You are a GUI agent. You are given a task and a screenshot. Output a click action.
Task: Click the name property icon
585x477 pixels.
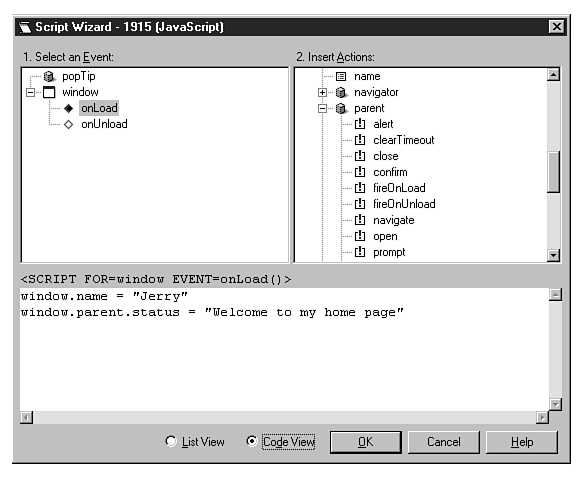(341, 76)
